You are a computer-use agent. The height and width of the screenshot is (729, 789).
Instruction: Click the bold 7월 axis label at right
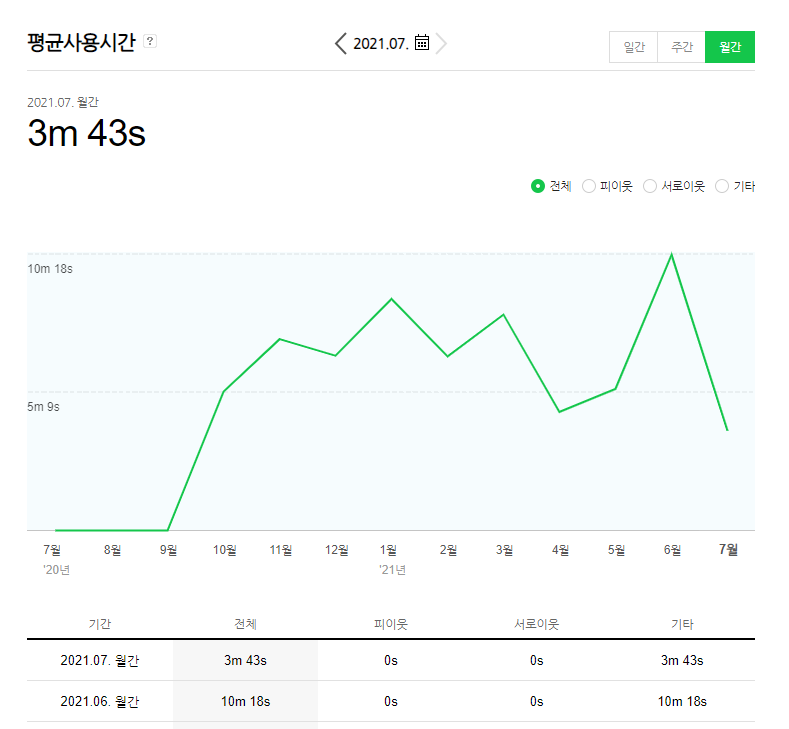pyautogui.click(x=728, y=549)
